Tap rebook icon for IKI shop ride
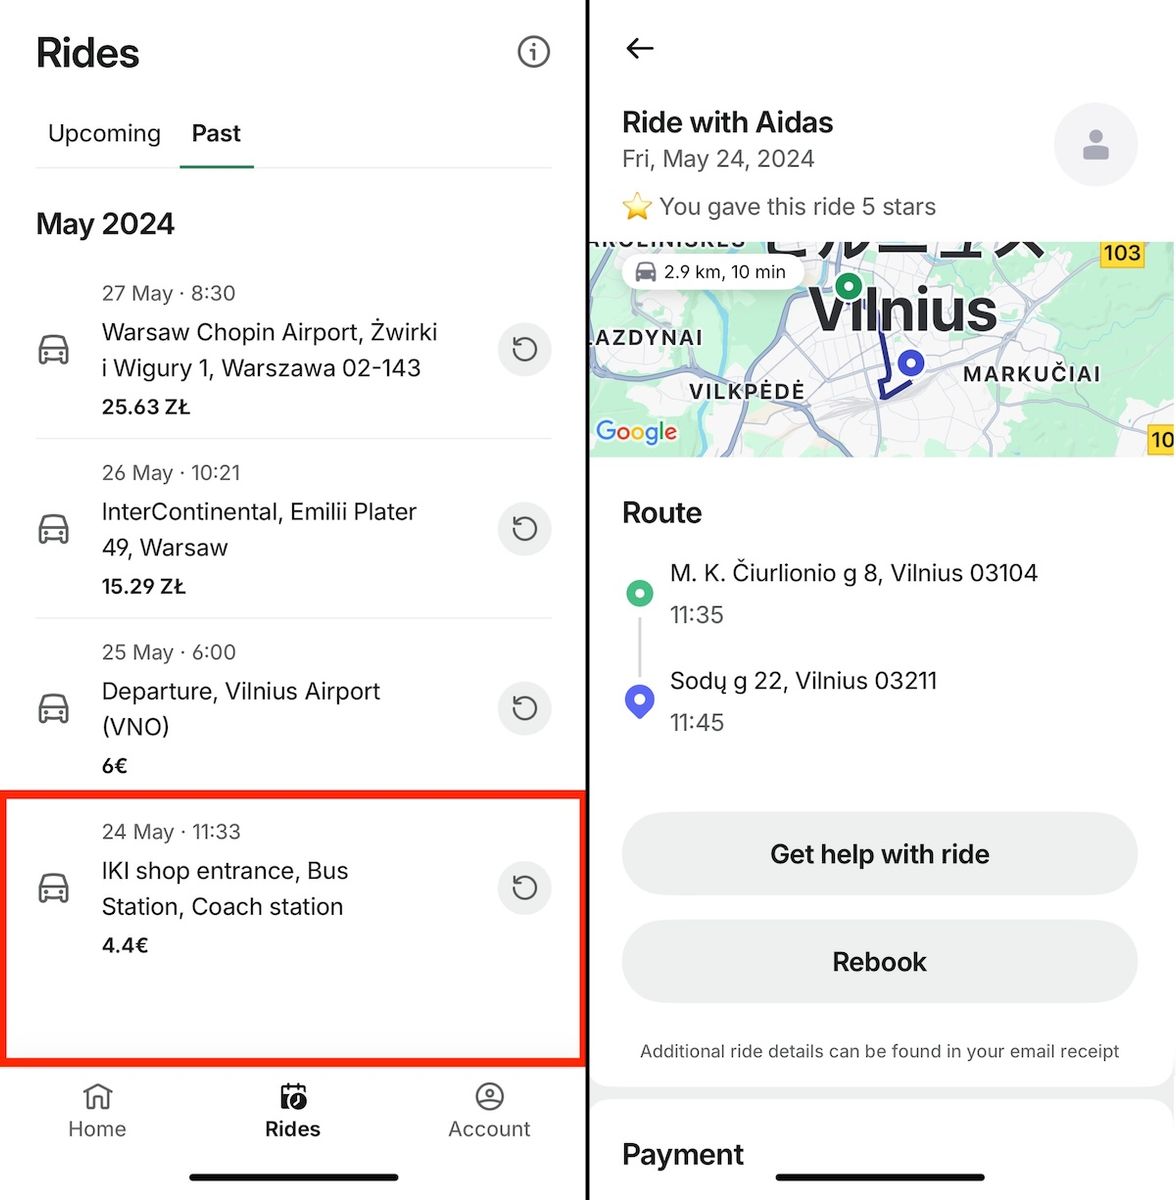The image size is (1176, 1200). (525, 887)
